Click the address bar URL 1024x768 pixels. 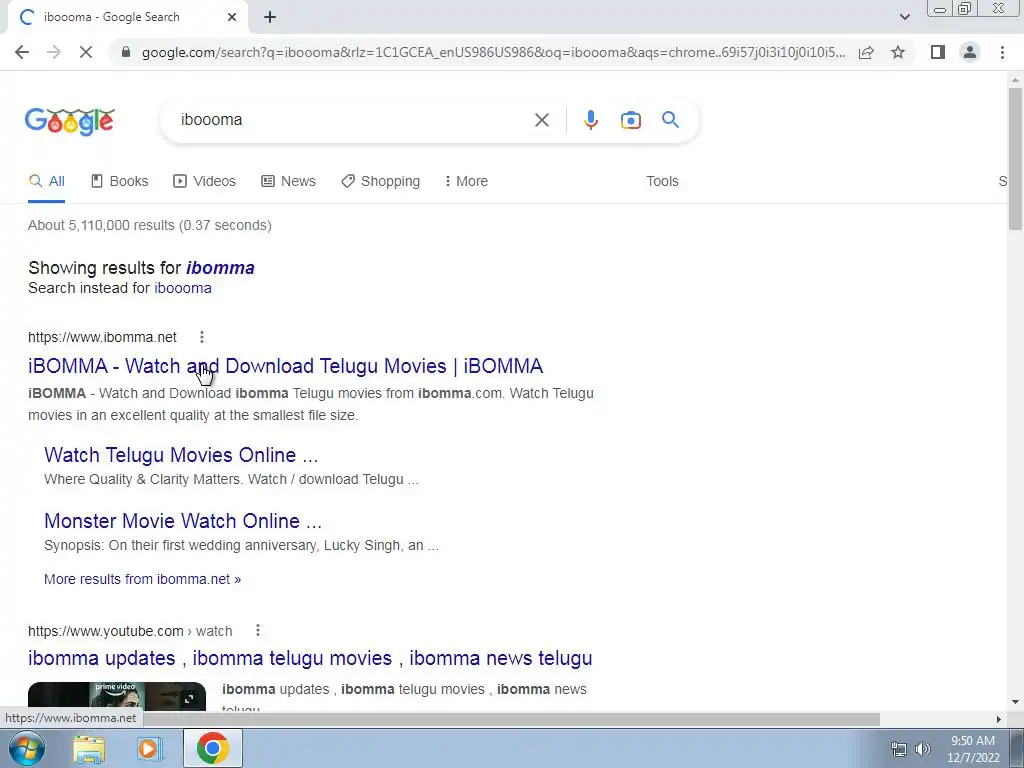tap(493, 52)
